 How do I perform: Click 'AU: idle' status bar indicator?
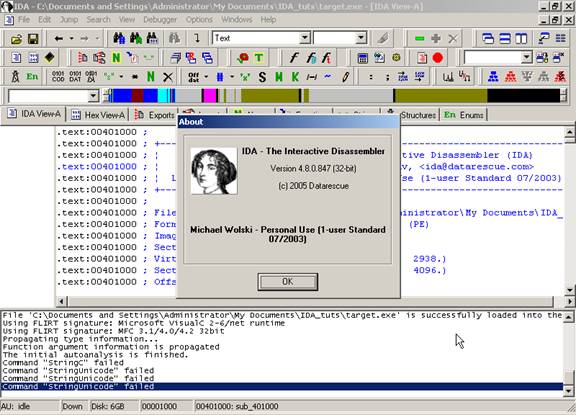coord(15,407)
